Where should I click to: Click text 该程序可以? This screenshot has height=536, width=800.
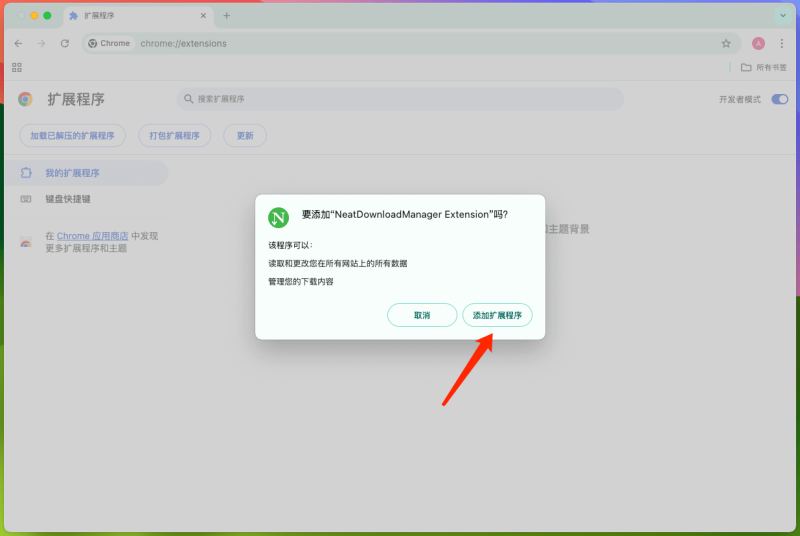click(x=290, y=245)
